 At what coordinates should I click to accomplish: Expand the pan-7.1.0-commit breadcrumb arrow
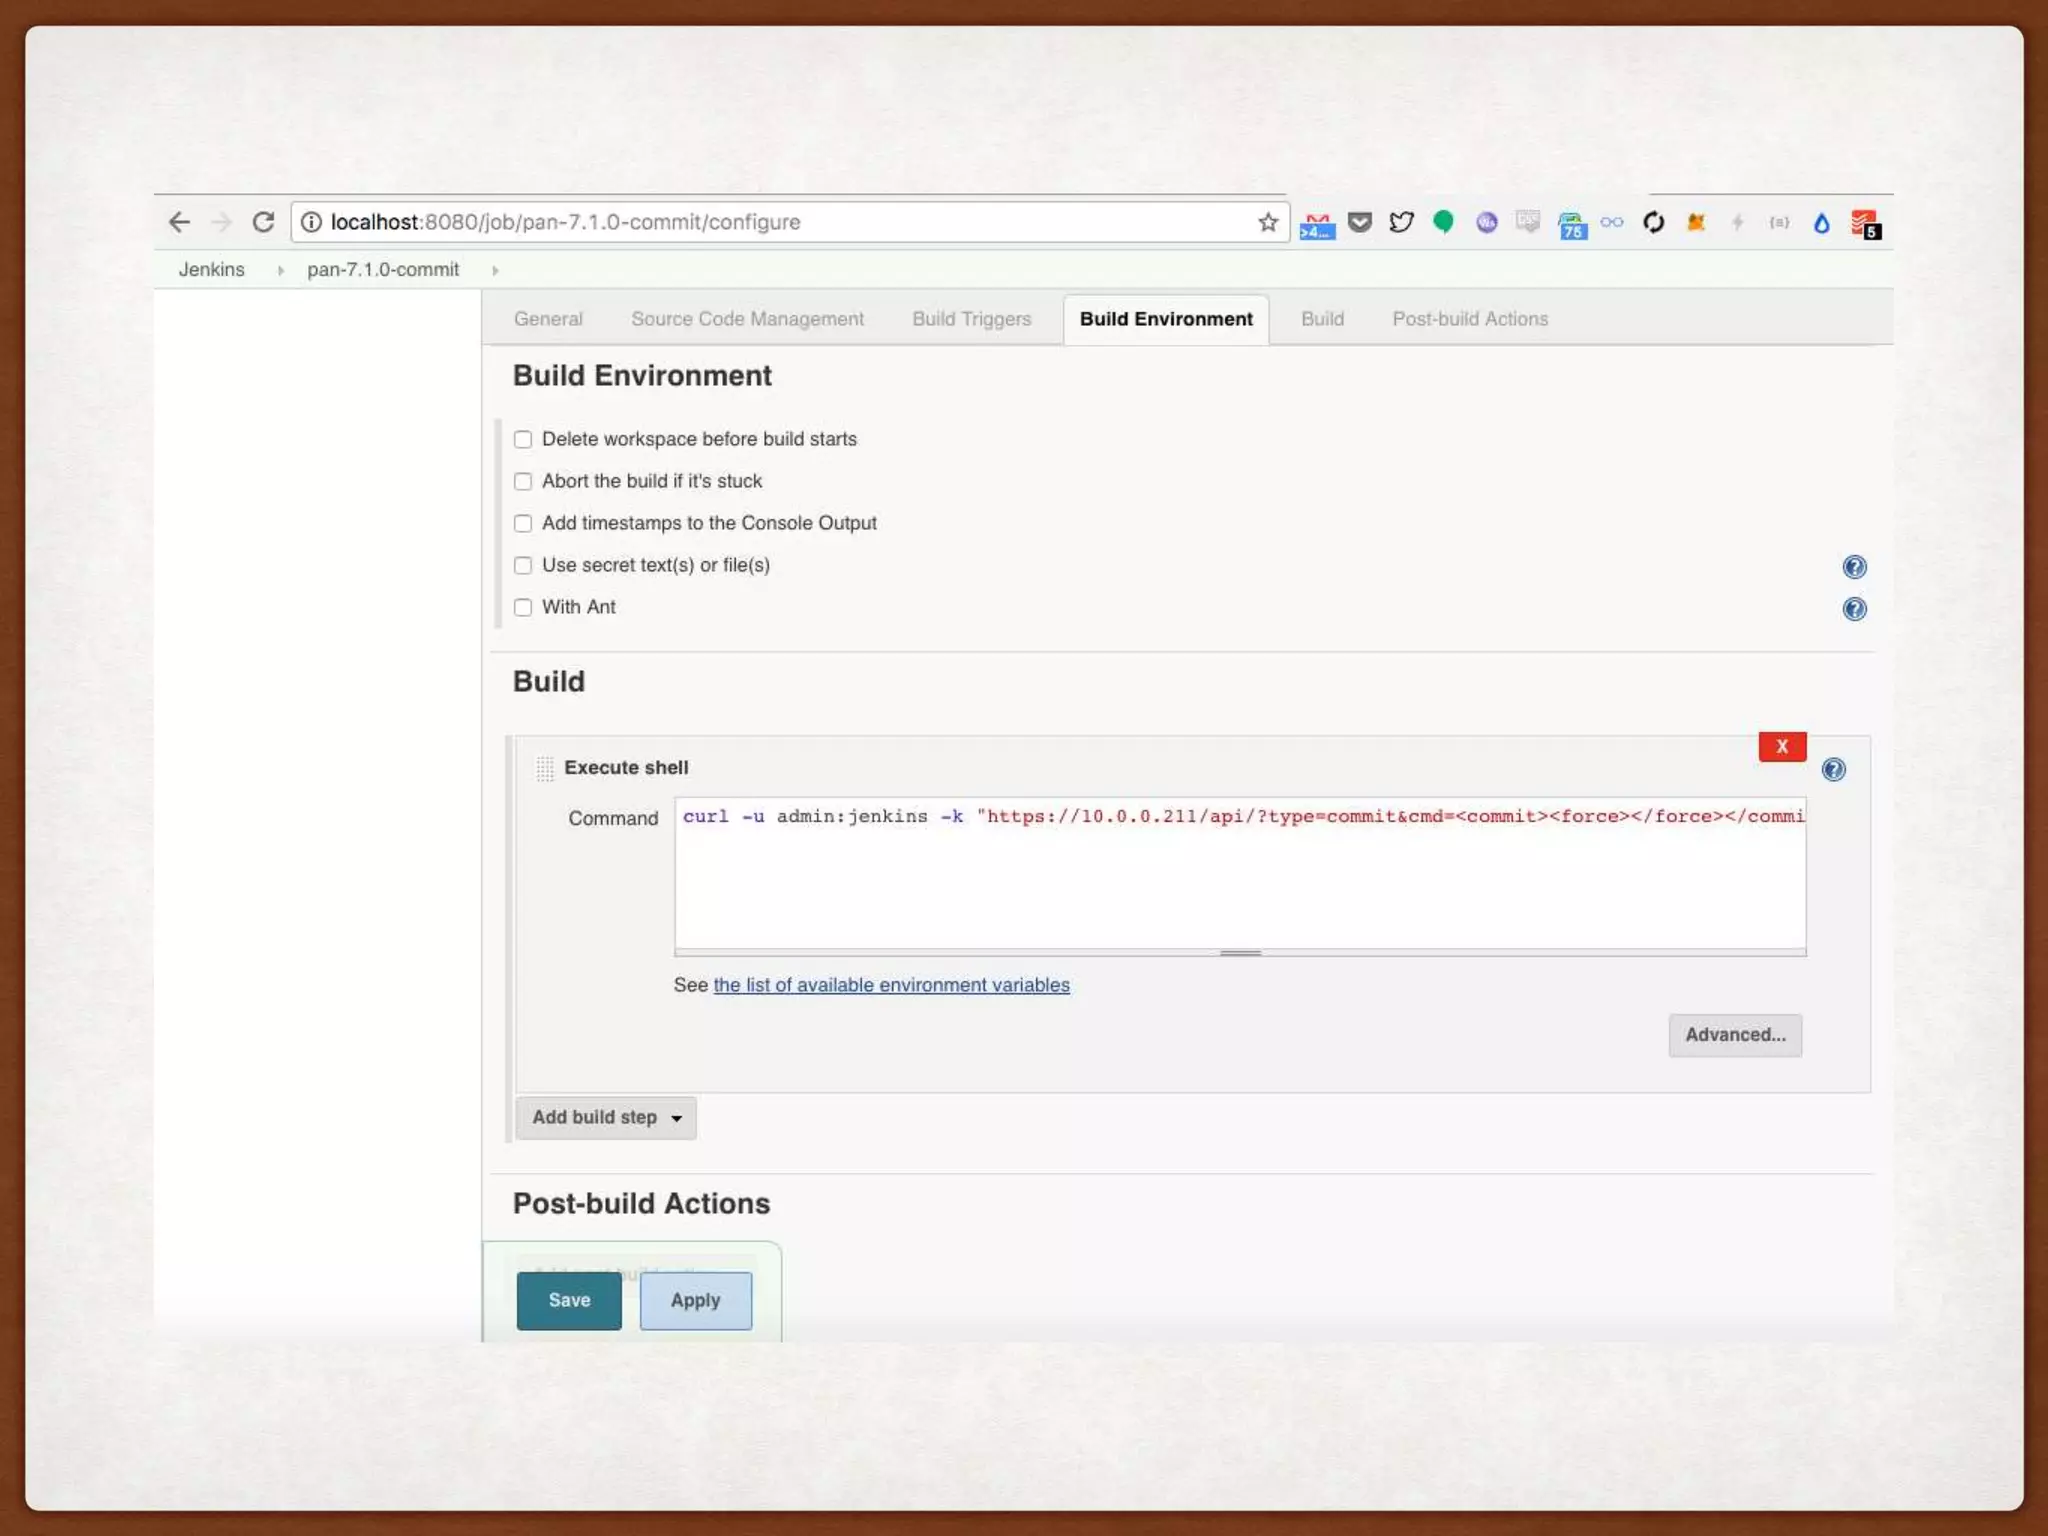click(x=495, y=270)
